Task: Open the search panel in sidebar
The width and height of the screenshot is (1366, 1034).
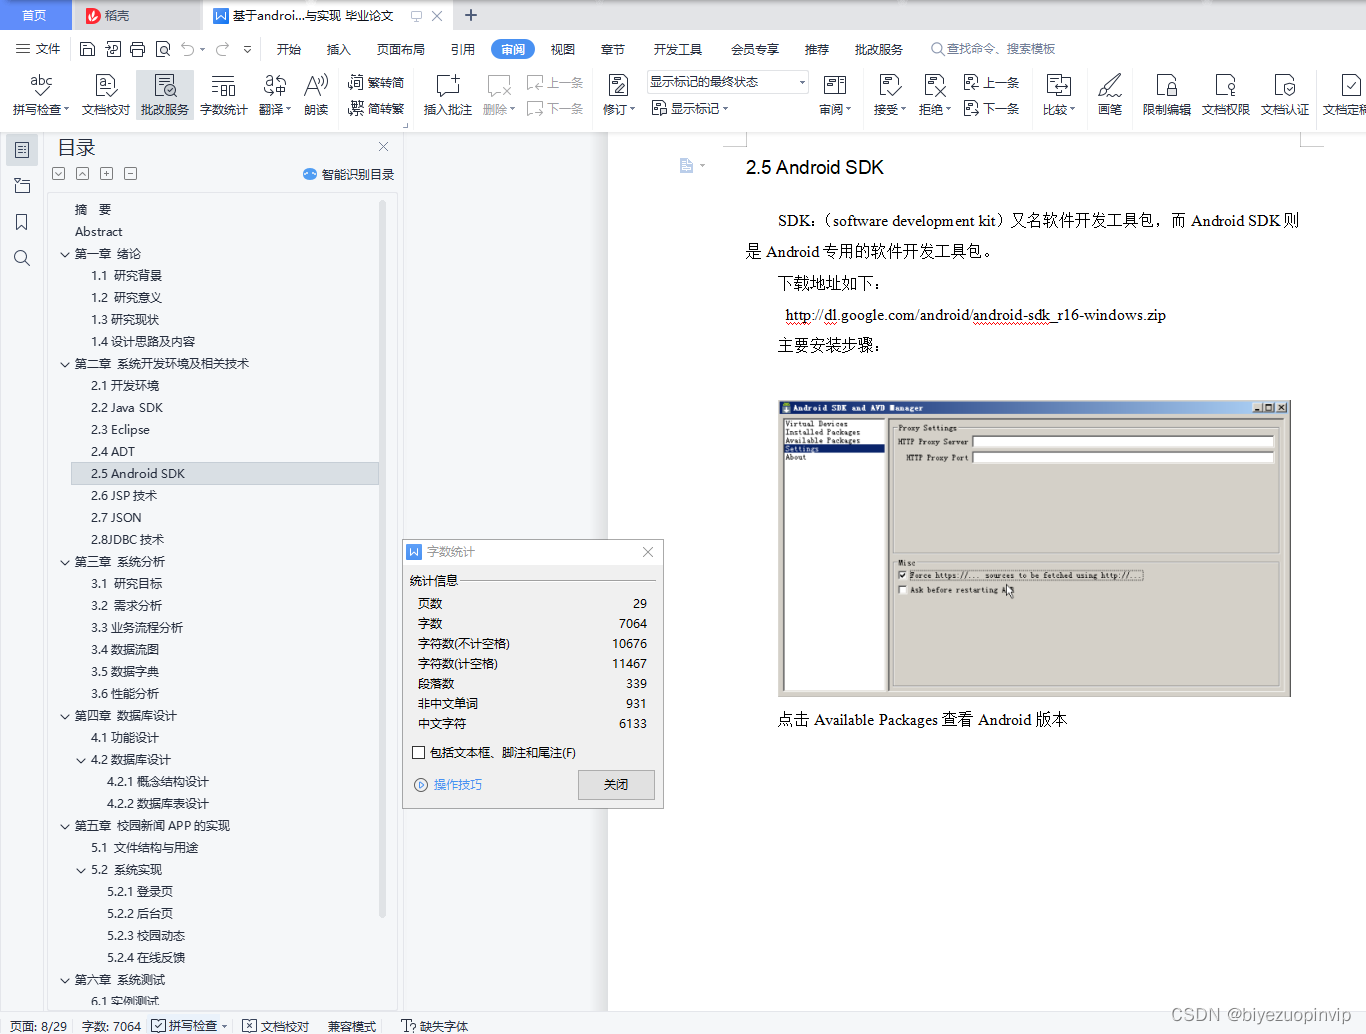Action: [21, 258]
